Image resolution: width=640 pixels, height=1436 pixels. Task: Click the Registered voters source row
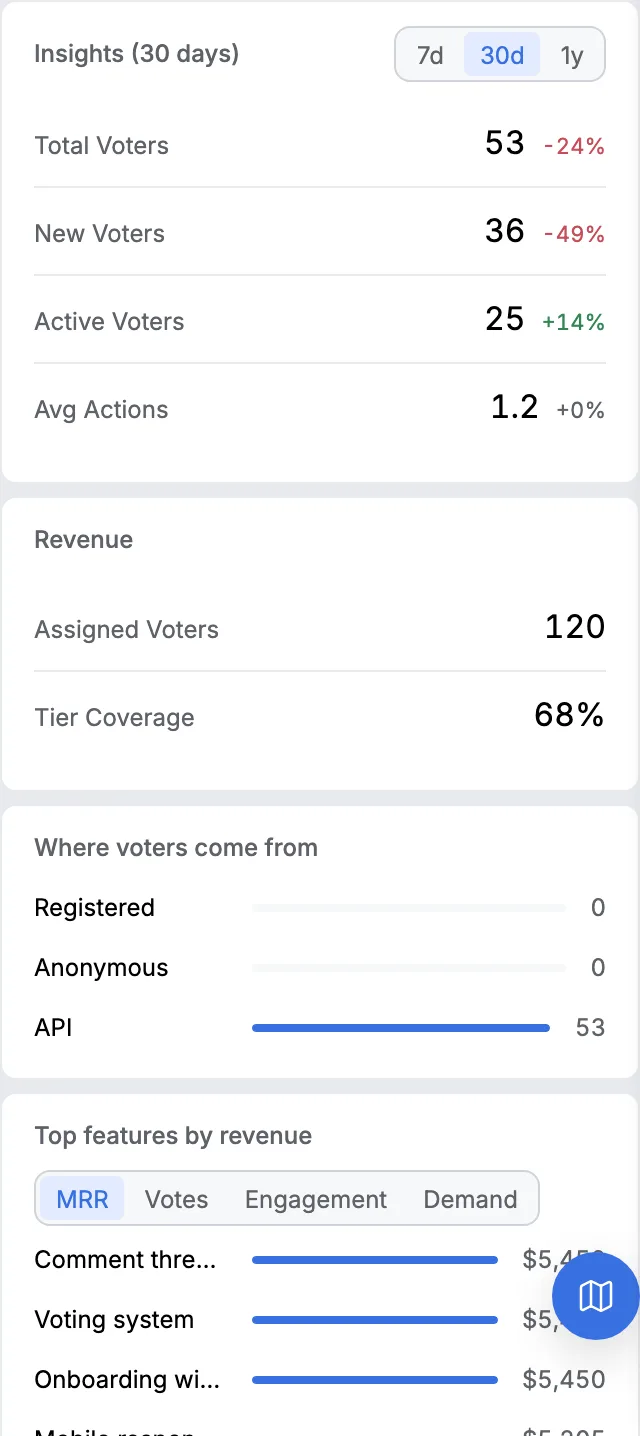320,908
